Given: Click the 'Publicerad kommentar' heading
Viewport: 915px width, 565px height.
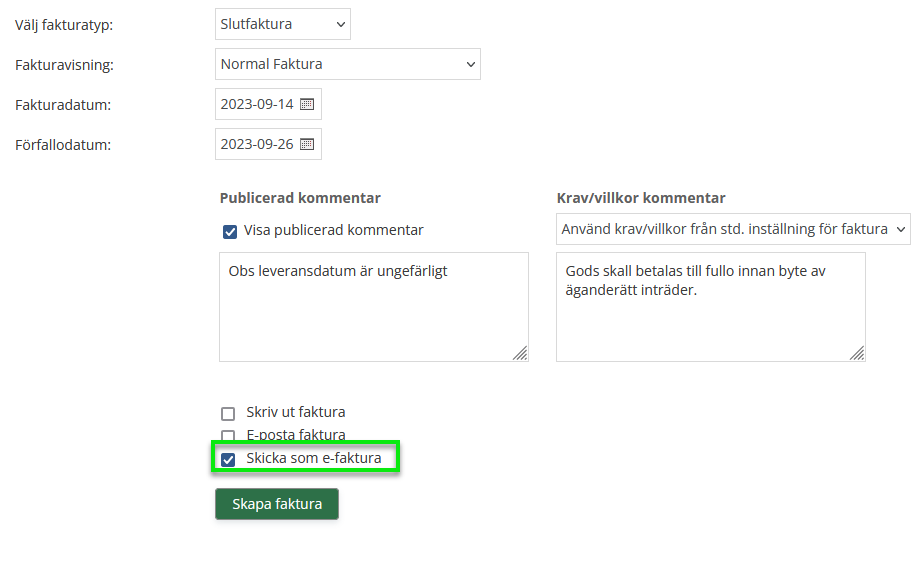Looking at the screenshot, I should [x=300, y=198].
